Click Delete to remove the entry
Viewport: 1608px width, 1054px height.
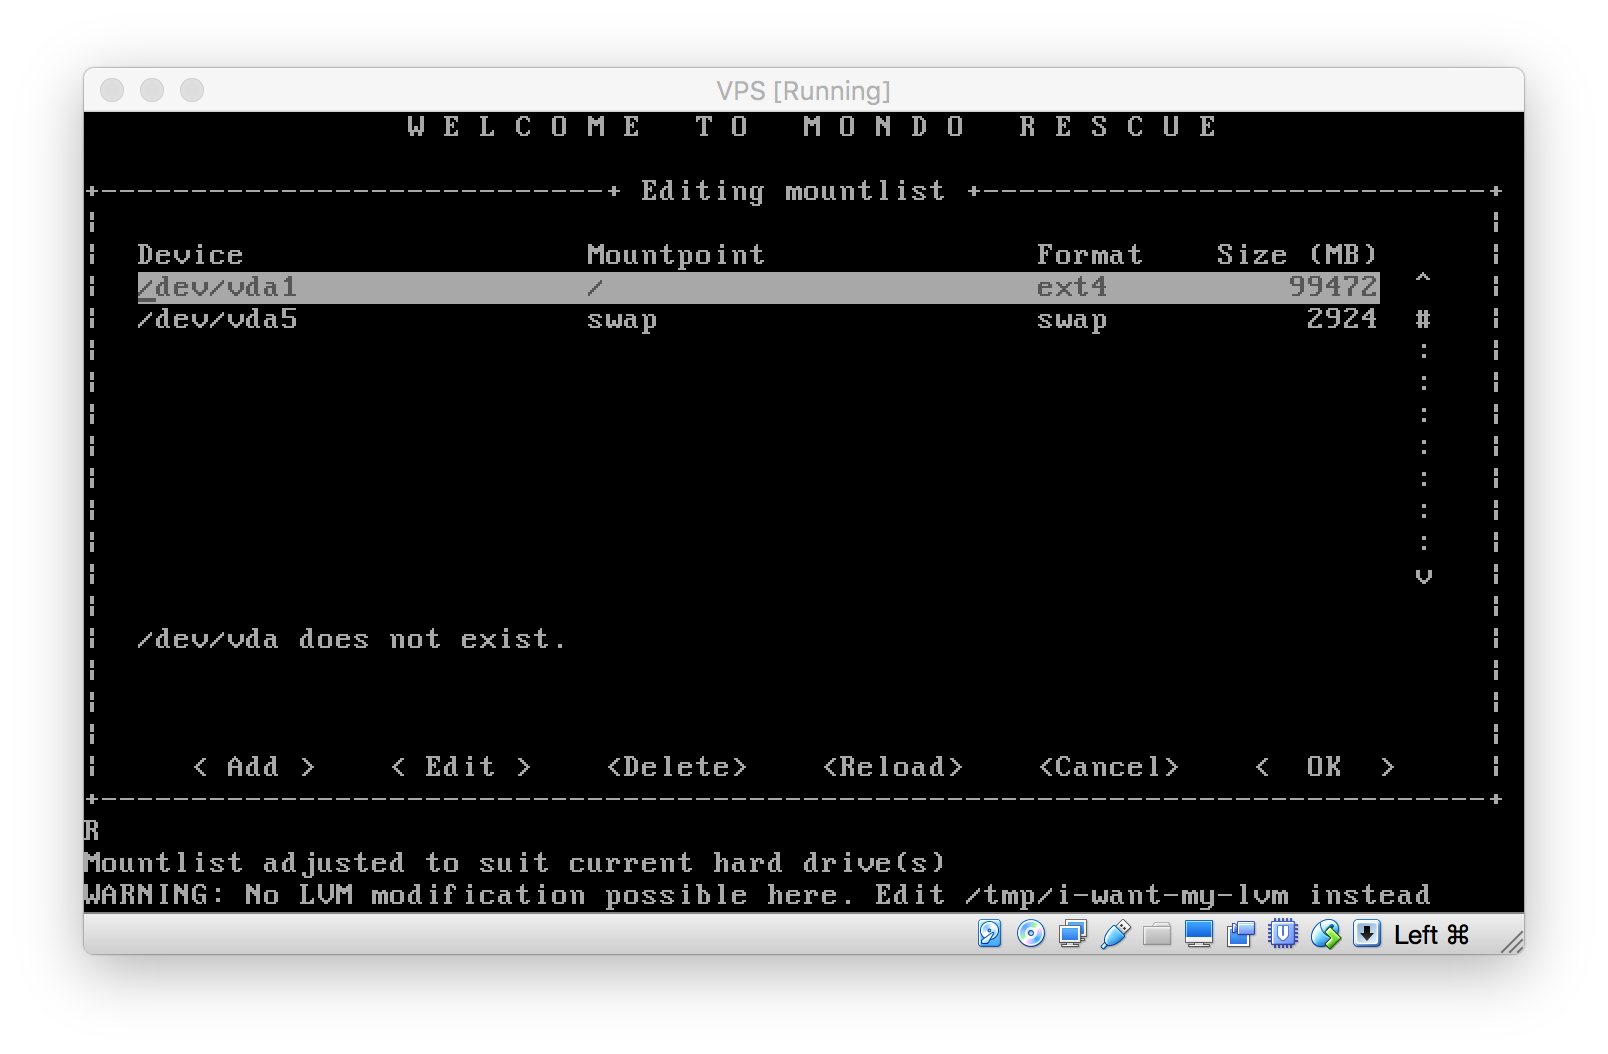pos(677,767)
